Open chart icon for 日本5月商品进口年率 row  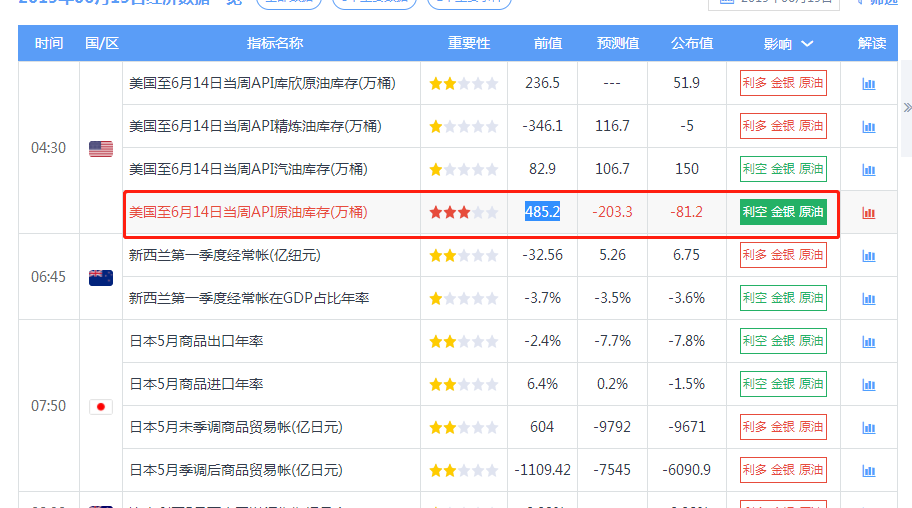(868, 385)
